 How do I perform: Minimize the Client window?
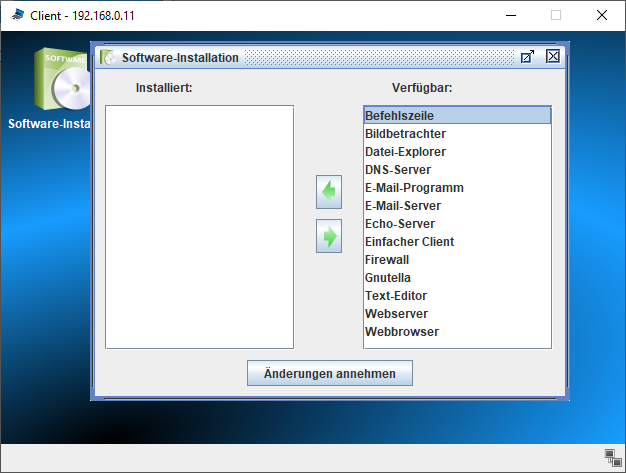[x=511, y=16]
